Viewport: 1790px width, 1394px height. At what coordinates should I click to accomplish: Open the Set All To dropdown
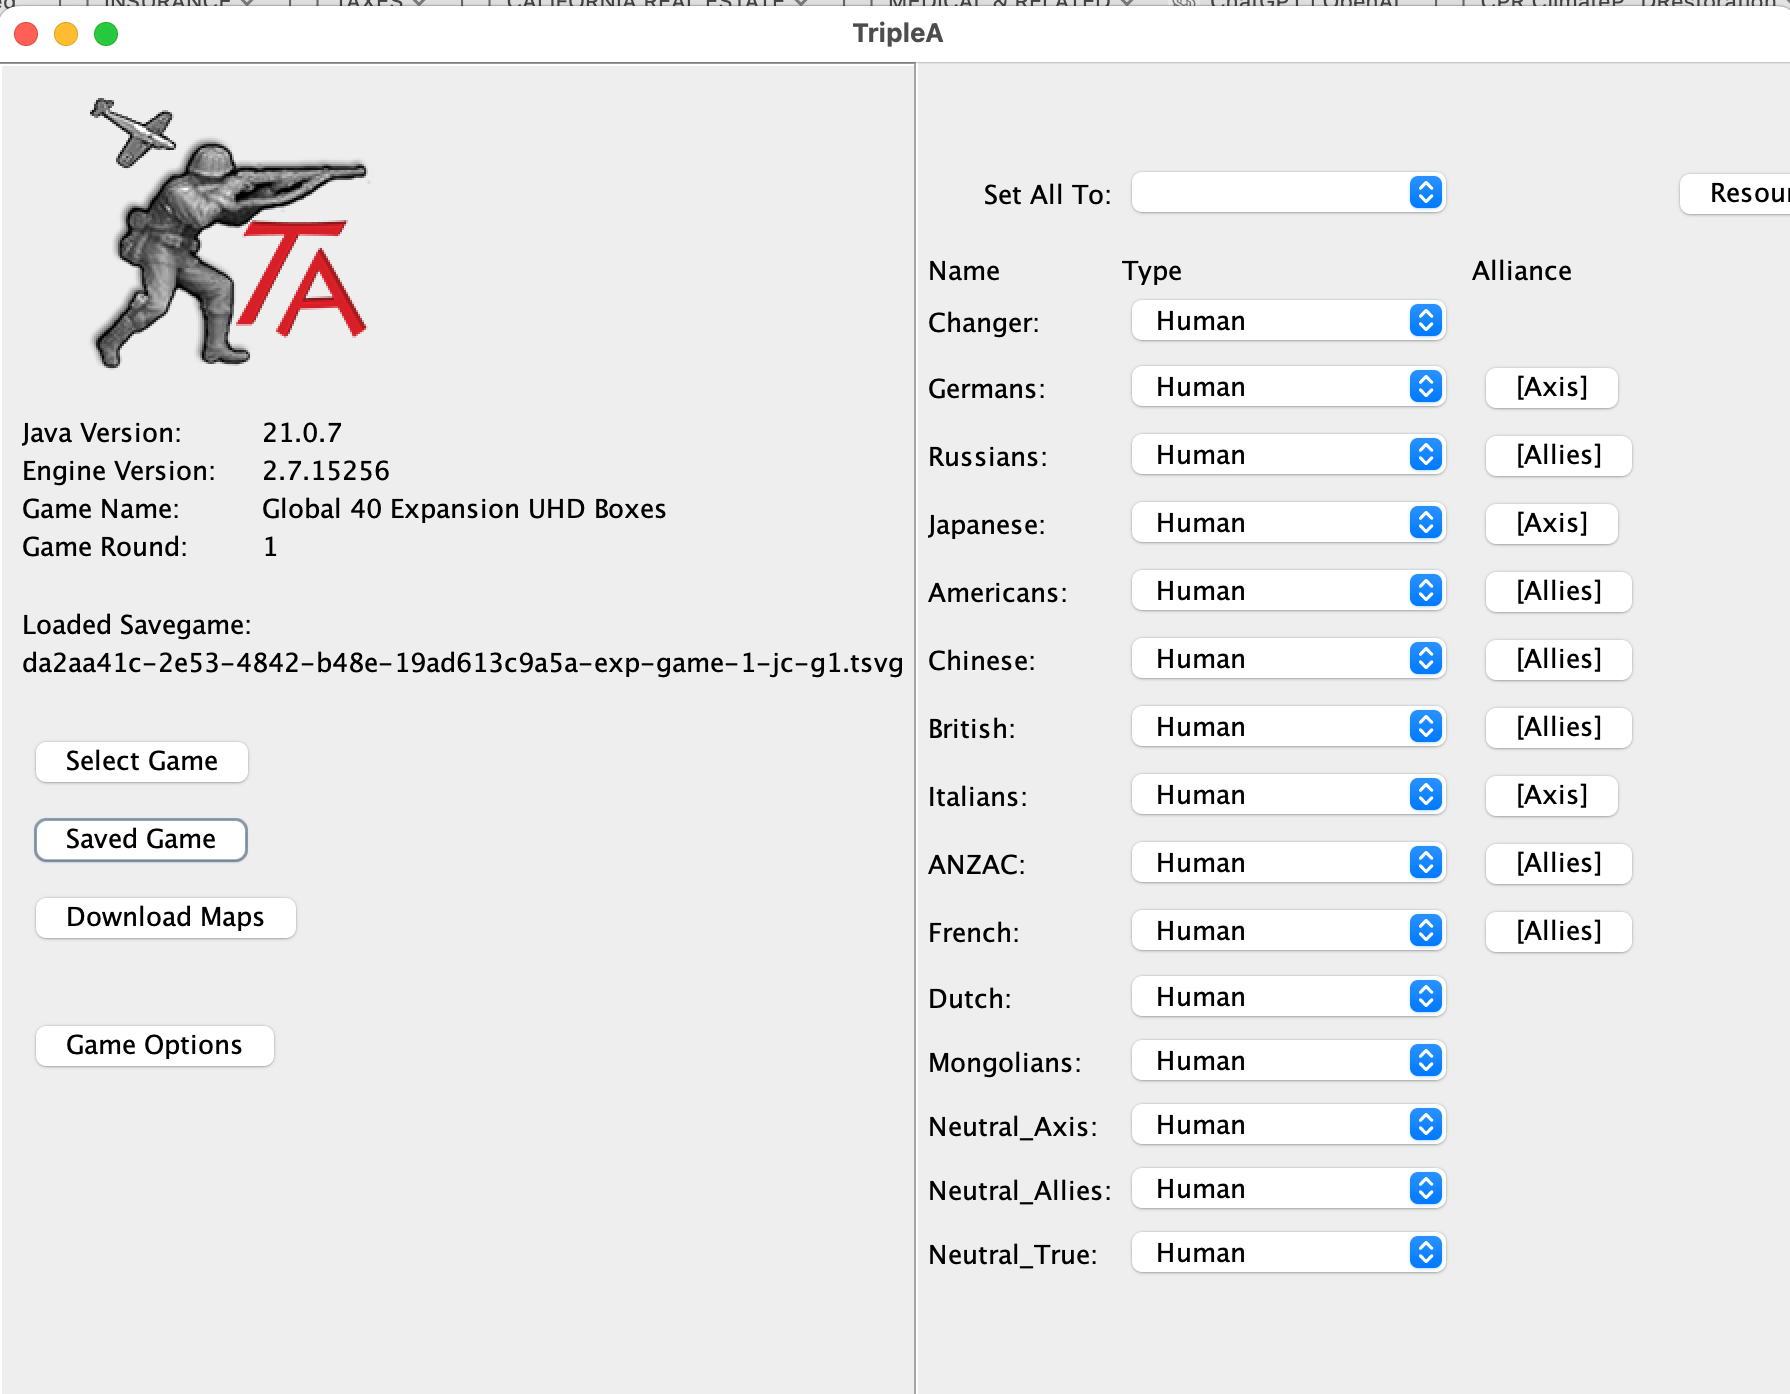click(1287, 192)
